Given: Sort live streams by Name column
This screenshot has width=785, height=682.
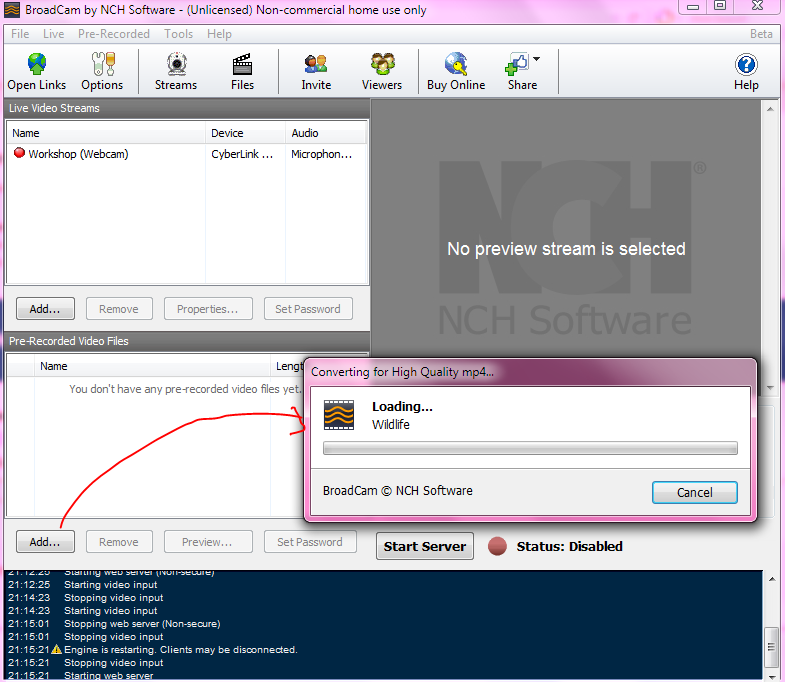Looking at the screenshot, I should tap(106, 133).
